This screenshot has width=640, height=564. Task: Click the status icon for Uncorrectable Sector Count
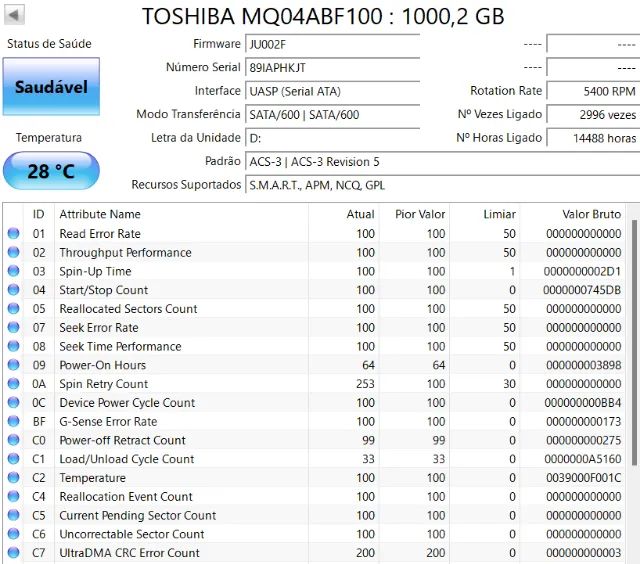(x=13, y=534)
